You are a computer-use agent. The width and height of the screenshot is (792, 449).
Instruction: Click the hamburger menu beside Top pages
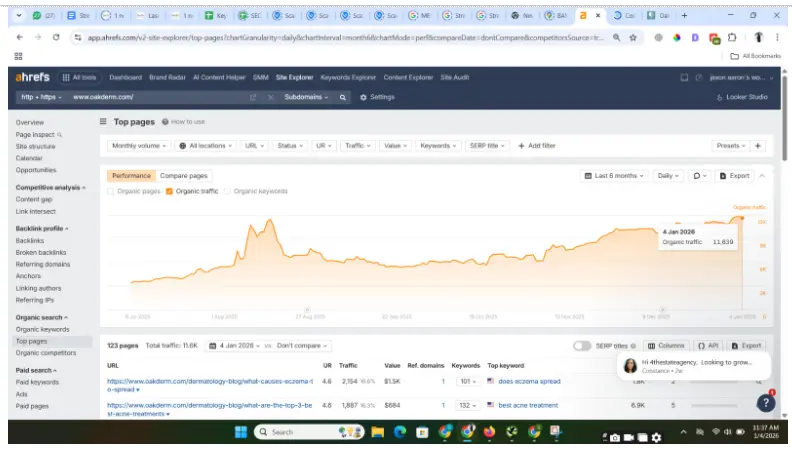[x=103, y=122]
